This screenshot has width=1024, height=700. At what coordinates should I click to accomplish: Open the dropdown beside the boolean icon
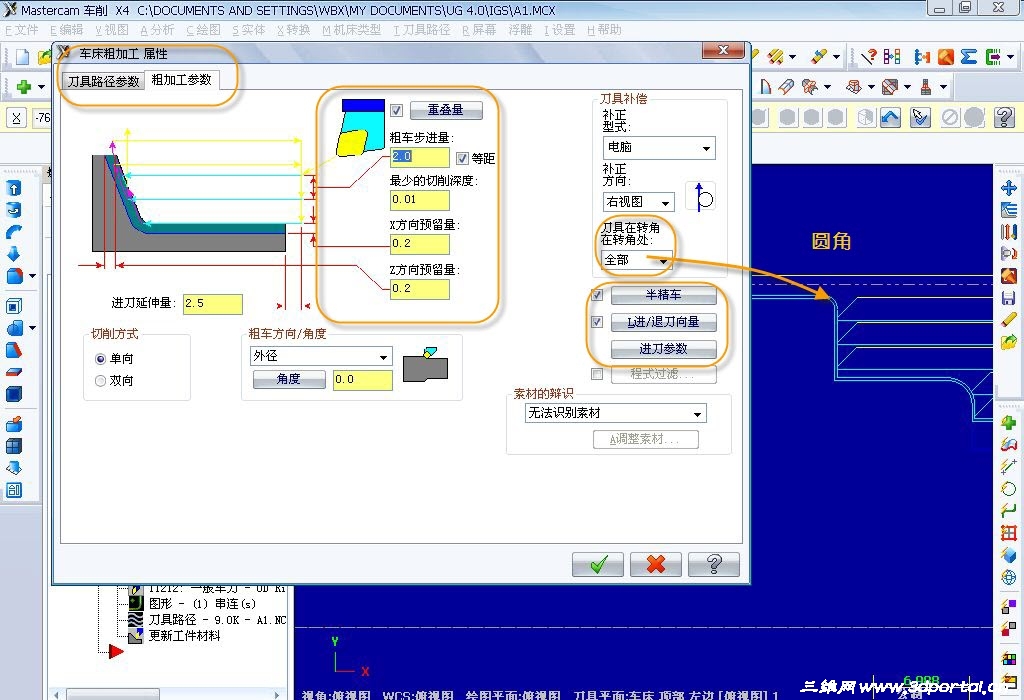coord(32,327)
